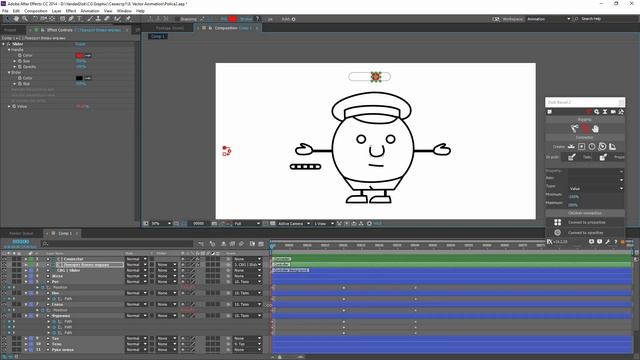The width and height of the screenshot is (640, 360).
Task: Select the Puppet Pin tool
Action: [x=128, y=19]
